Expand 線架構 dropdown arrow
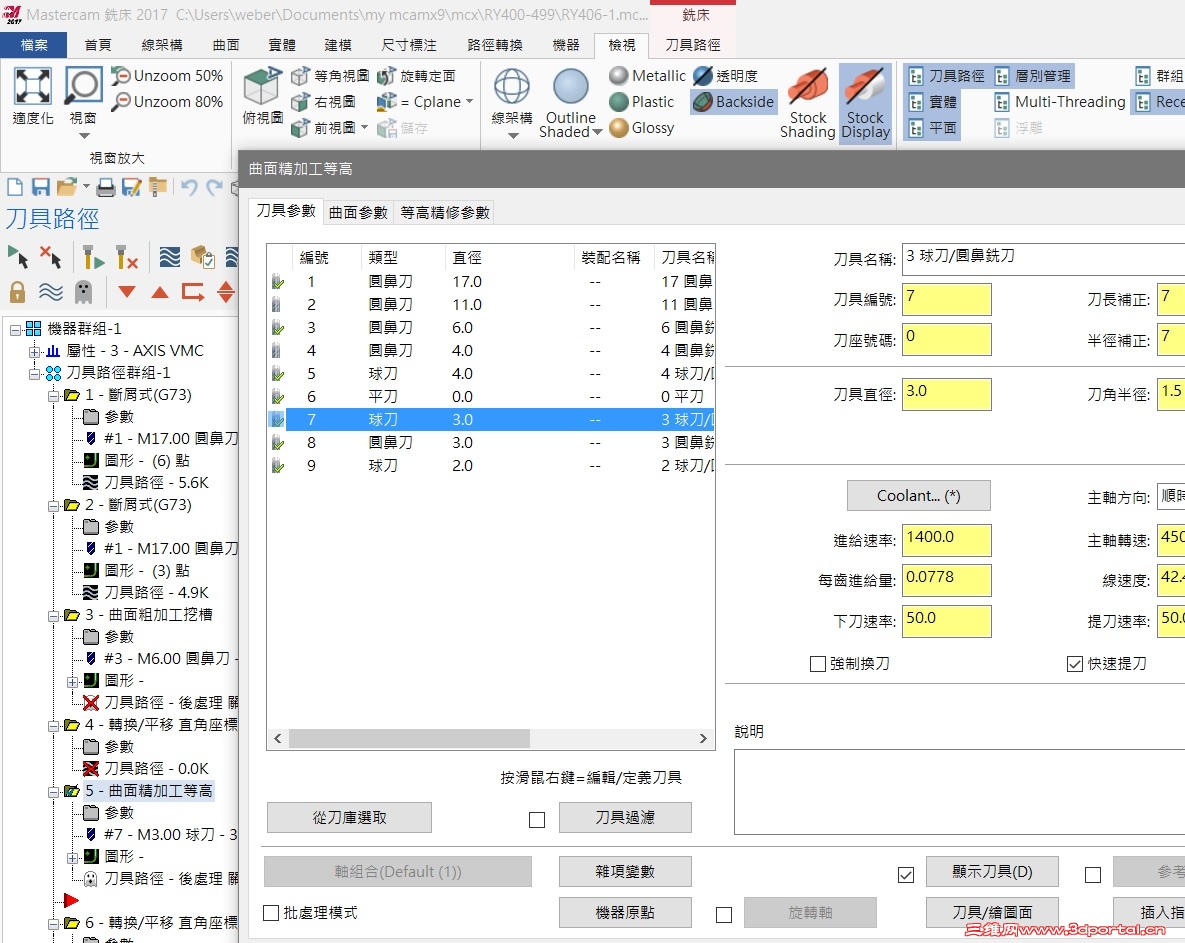This screenshot has height=943, width=1185. coord(513,135)
